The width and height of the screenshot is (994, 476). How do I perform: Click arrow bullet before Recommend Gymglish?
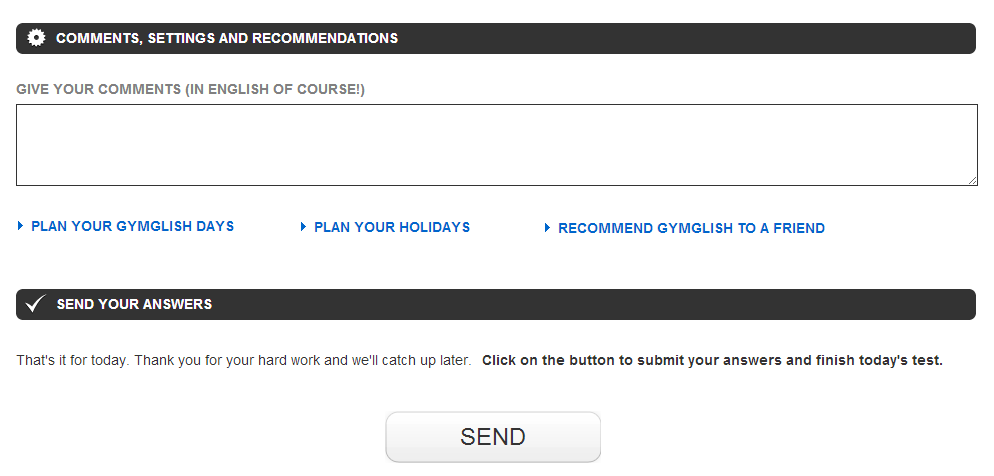pos(547,228)
